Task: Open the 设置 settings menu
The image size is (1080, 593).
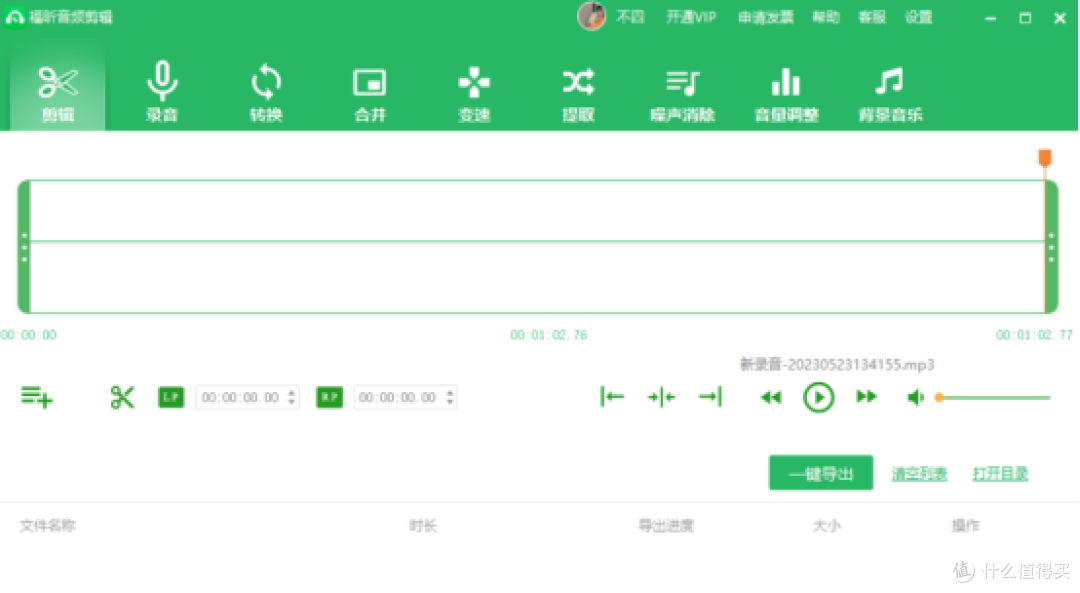Action: [x=918, y=17]
